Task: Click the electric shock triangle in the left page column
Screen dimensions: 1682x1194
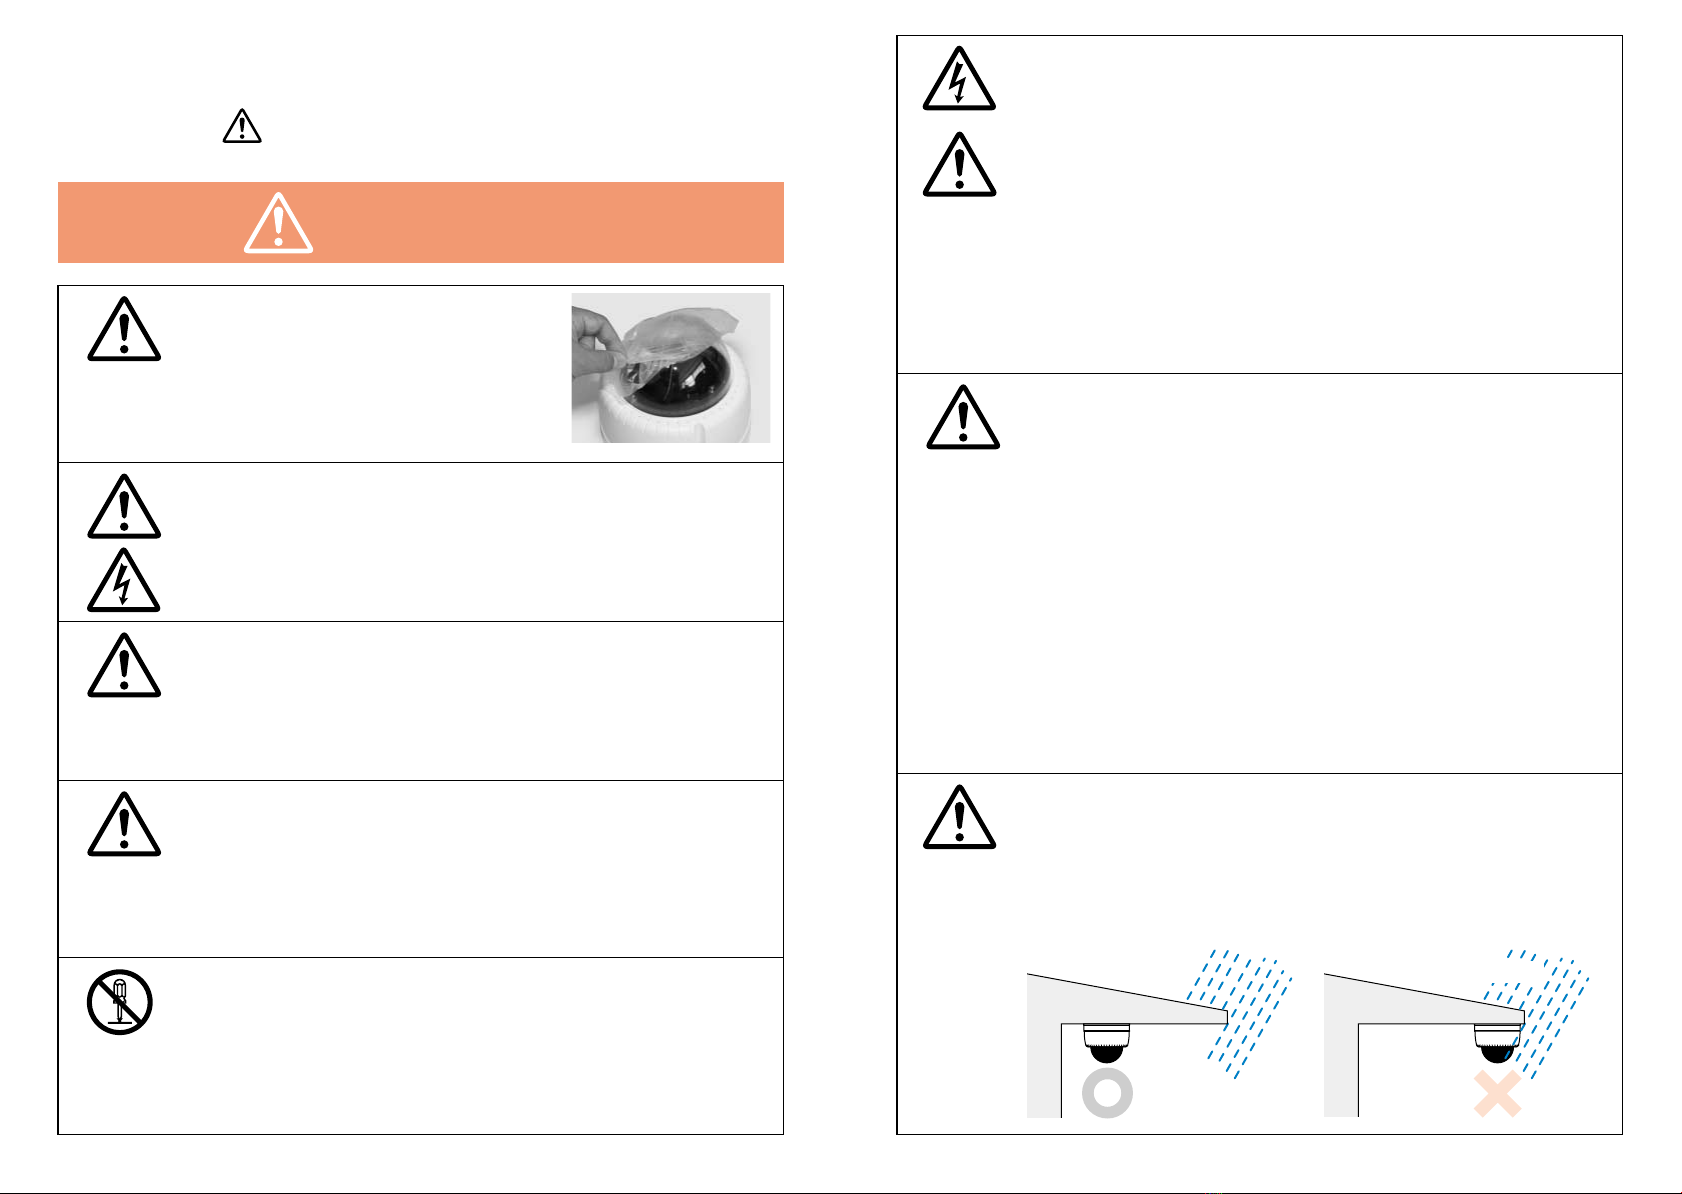Action: pyautogui.click(x=124, y=580)
